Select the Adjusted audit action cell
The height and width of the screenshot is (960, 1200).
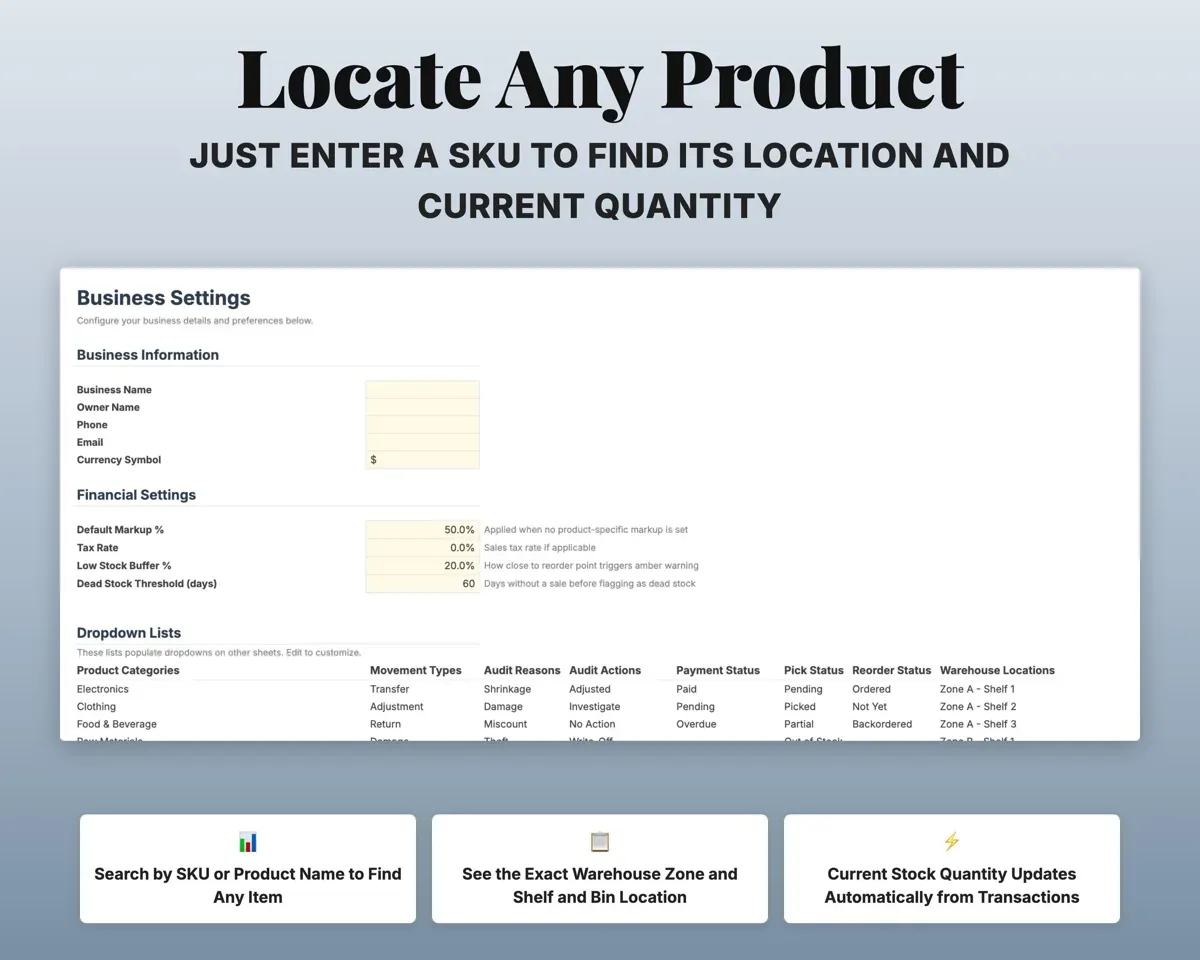pos(590,689)
